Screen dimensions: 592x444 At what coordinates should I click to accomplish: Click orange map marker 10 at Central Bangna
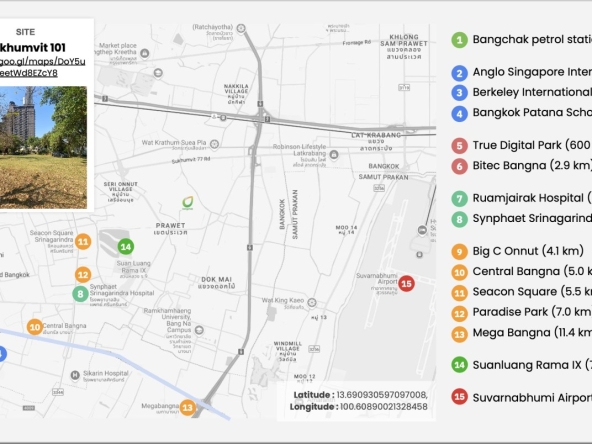pyautogui.click(x=35, y=327)
